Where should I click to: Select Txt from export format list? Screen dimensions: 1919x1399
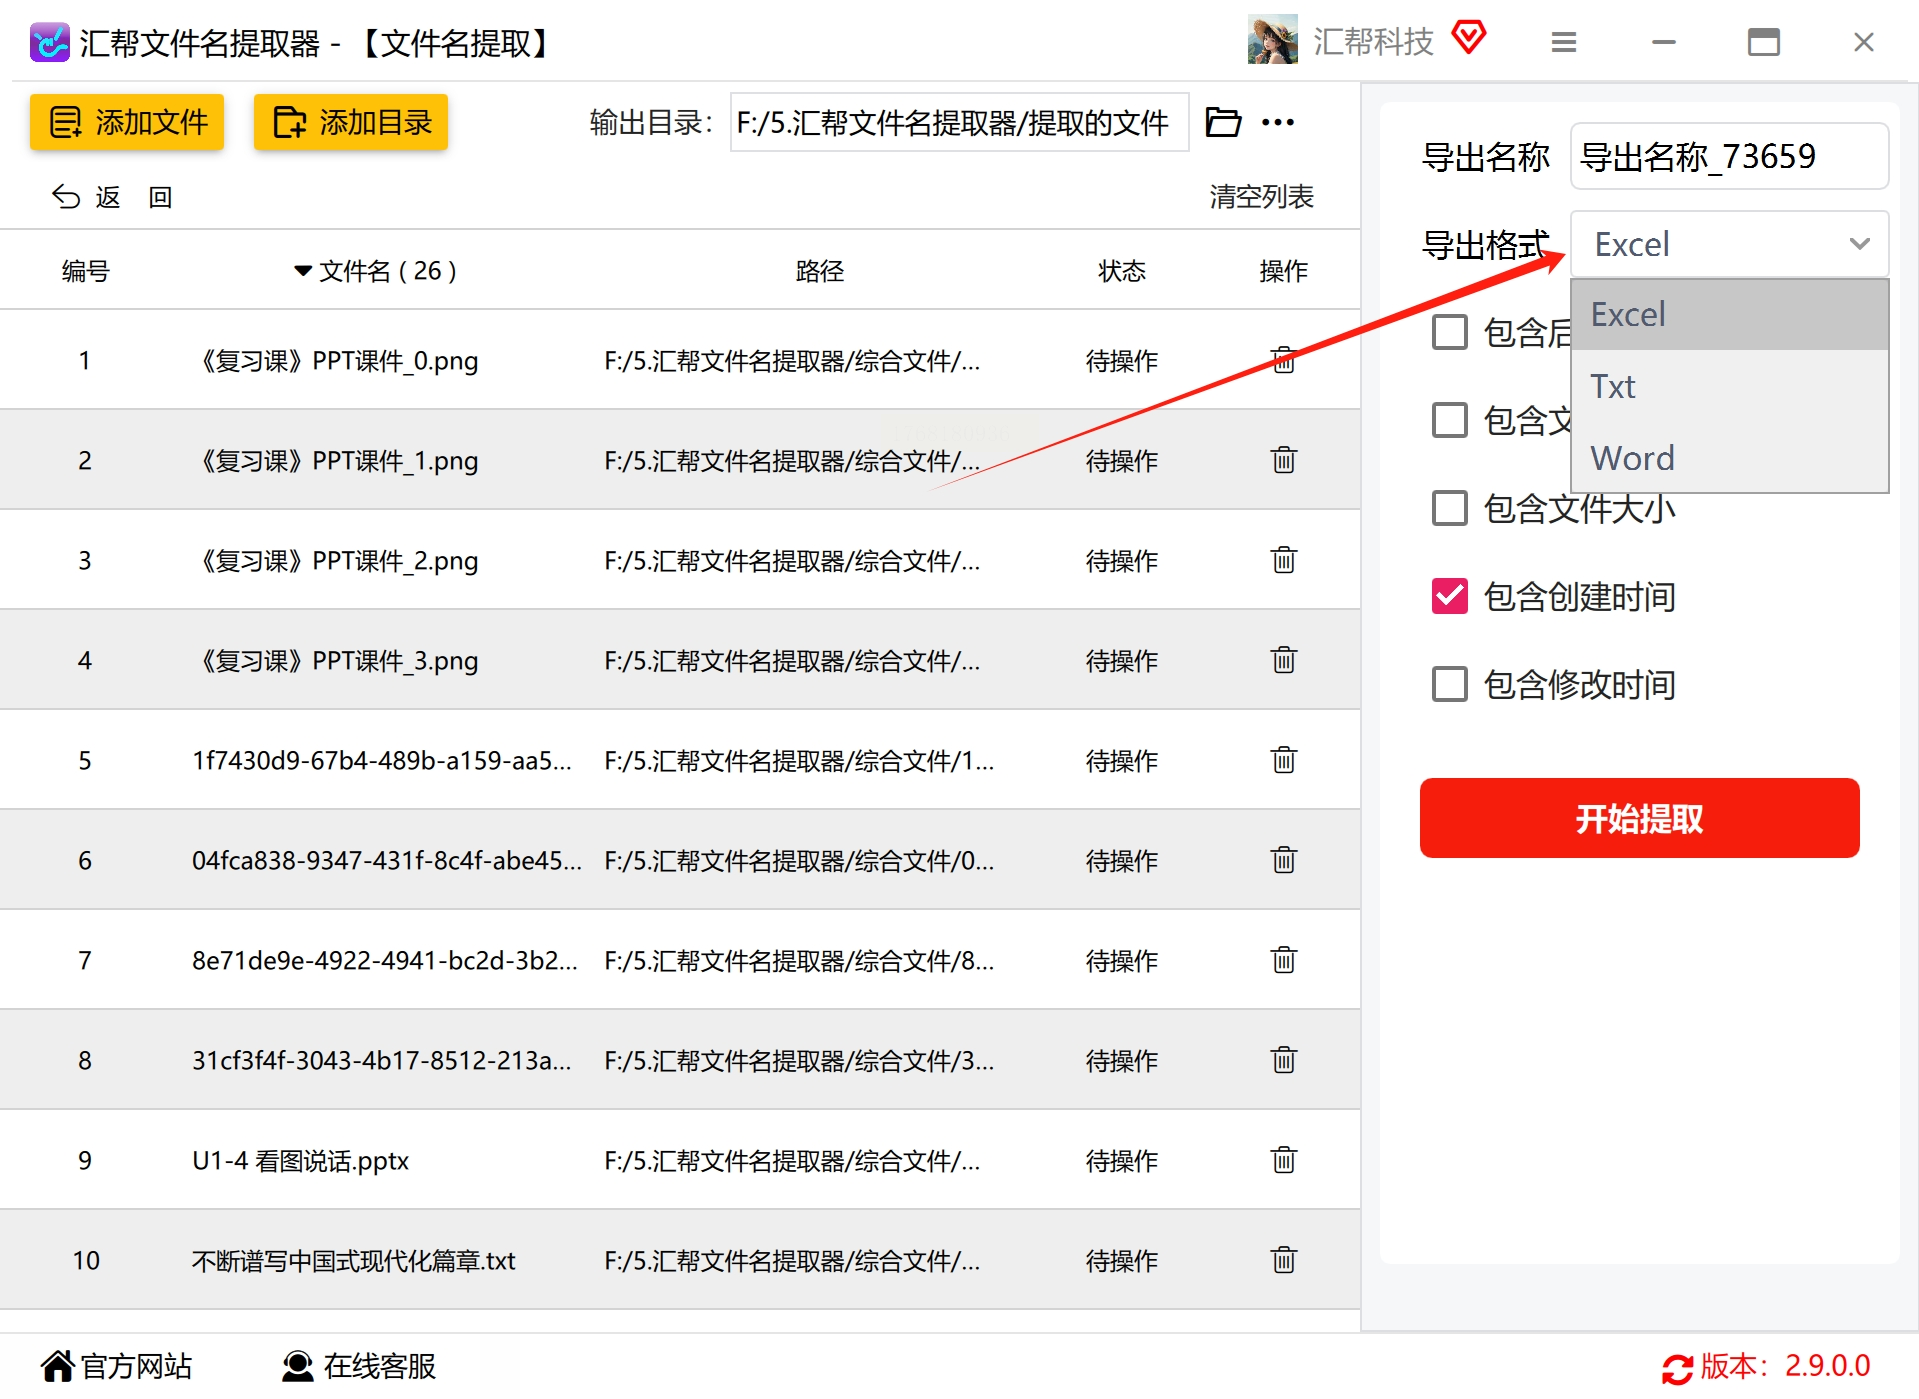(x=1729, y=386)
